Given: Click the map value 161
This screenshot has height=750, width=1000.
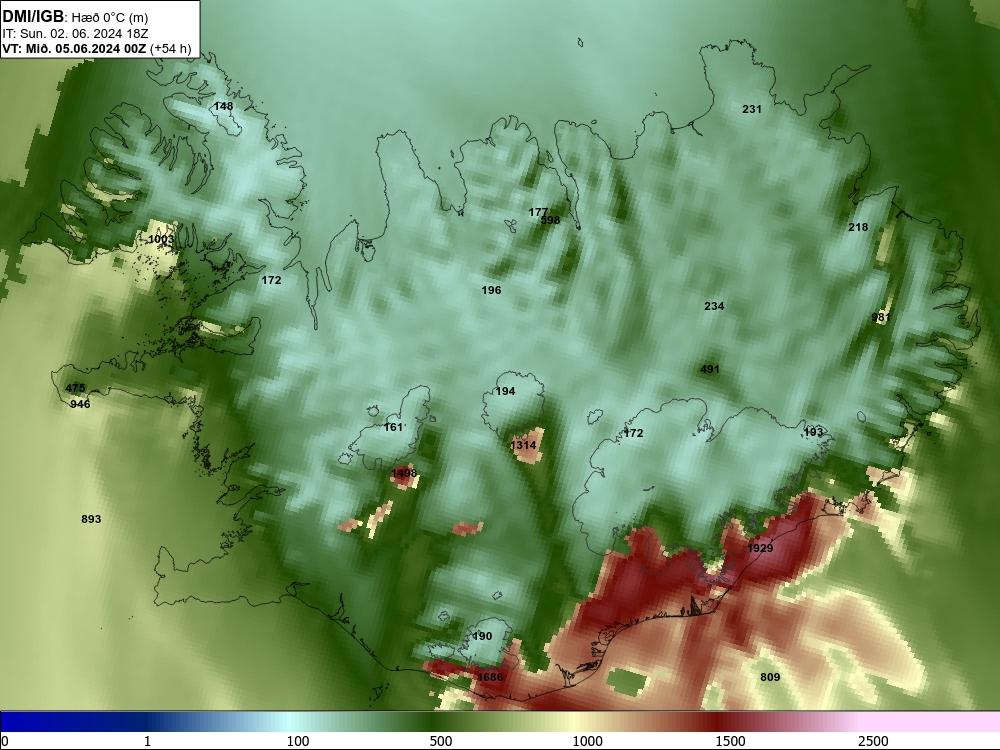Looking at the screenshot, I should click(x=393, y=427).
